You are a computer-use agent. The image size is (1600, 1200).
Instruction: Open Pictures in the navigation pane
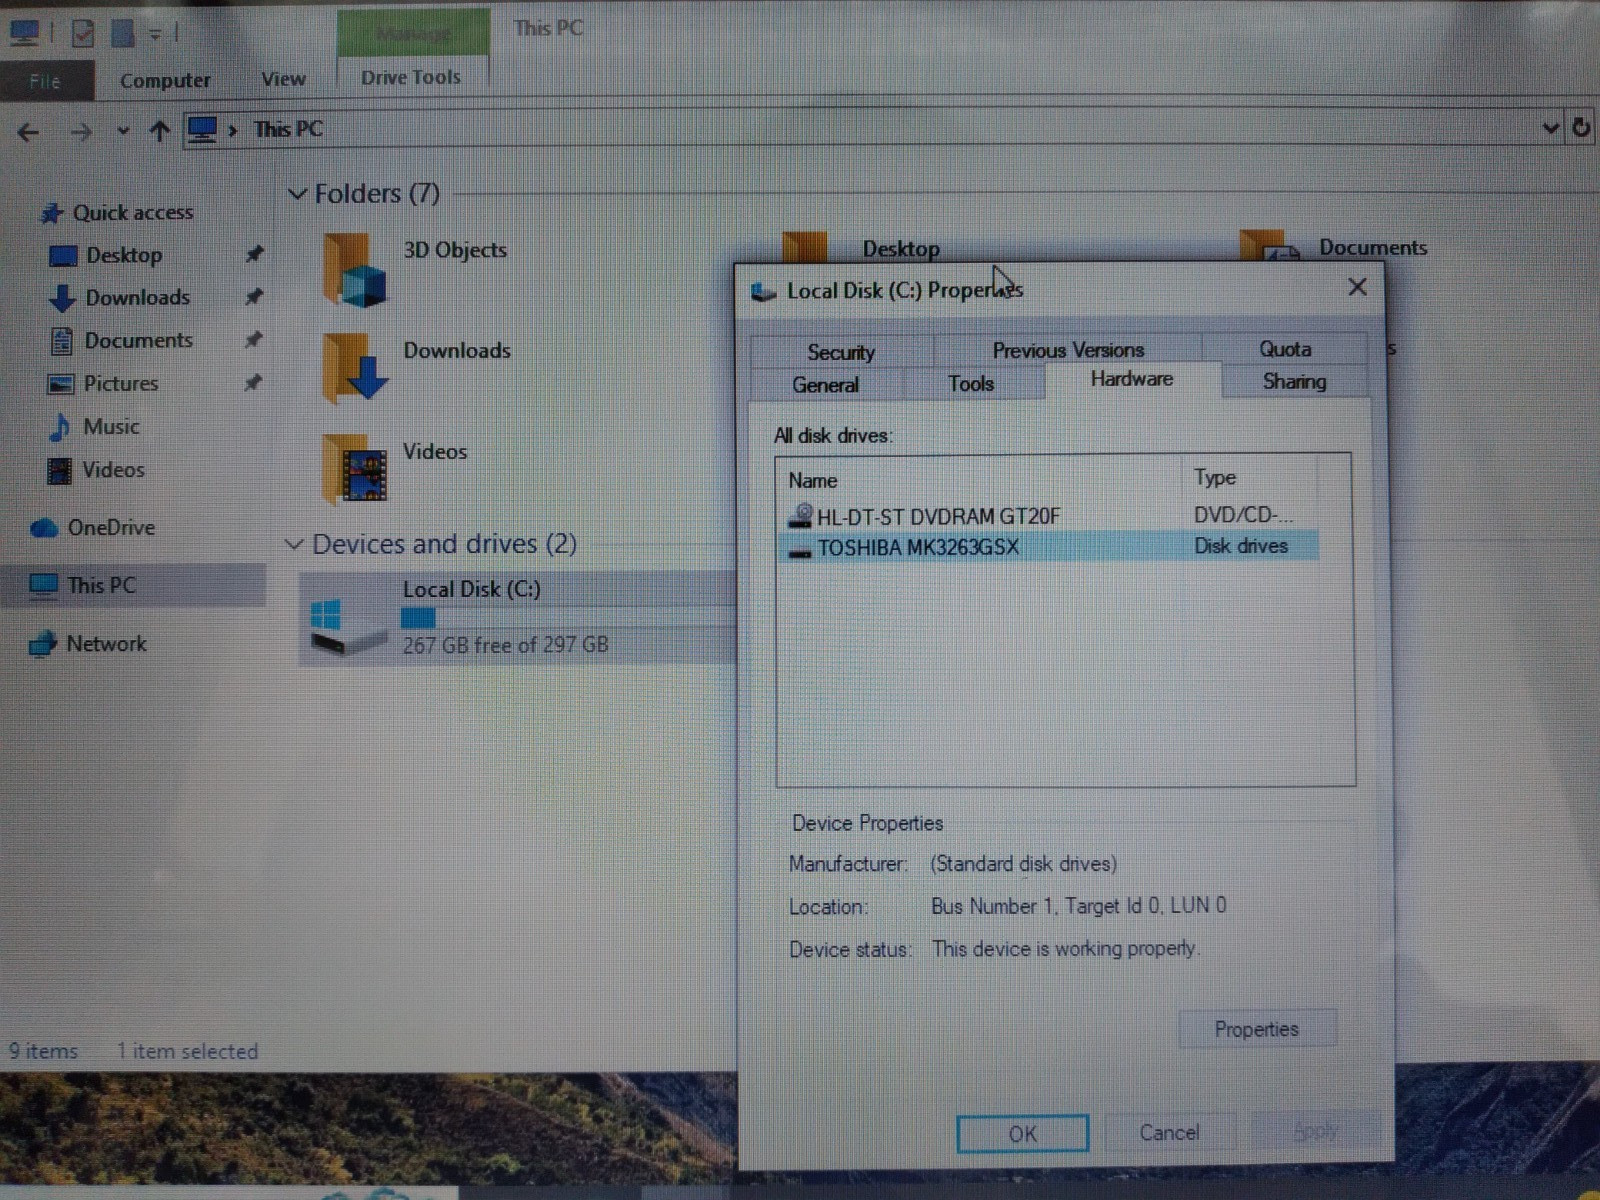(x=120, y=383)
